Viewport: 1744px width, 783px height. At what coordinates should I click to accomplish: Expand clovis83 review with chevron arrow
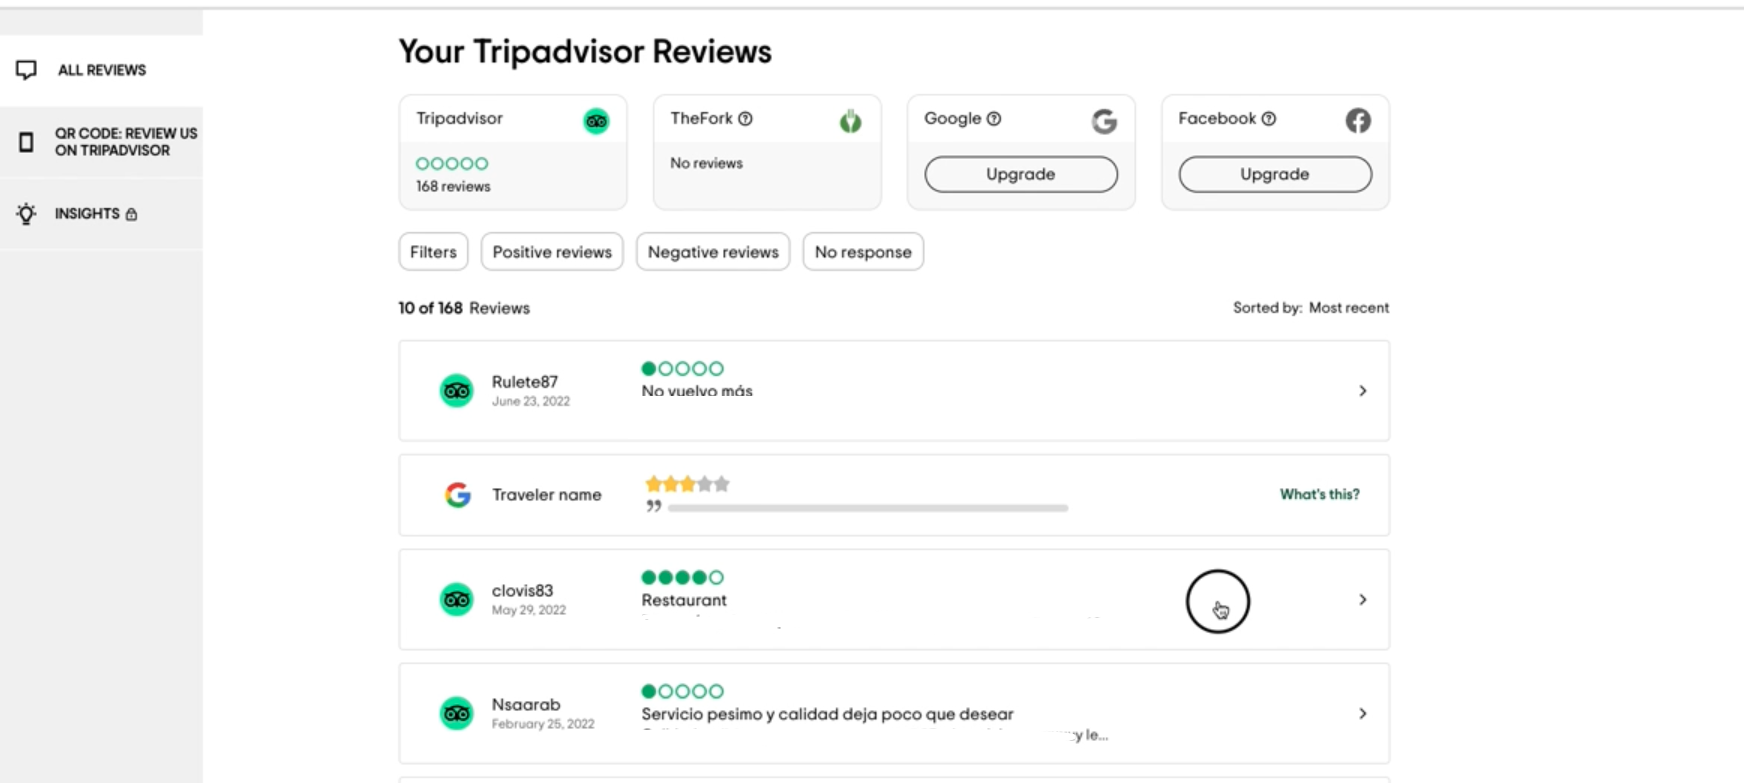[1362, 600]
